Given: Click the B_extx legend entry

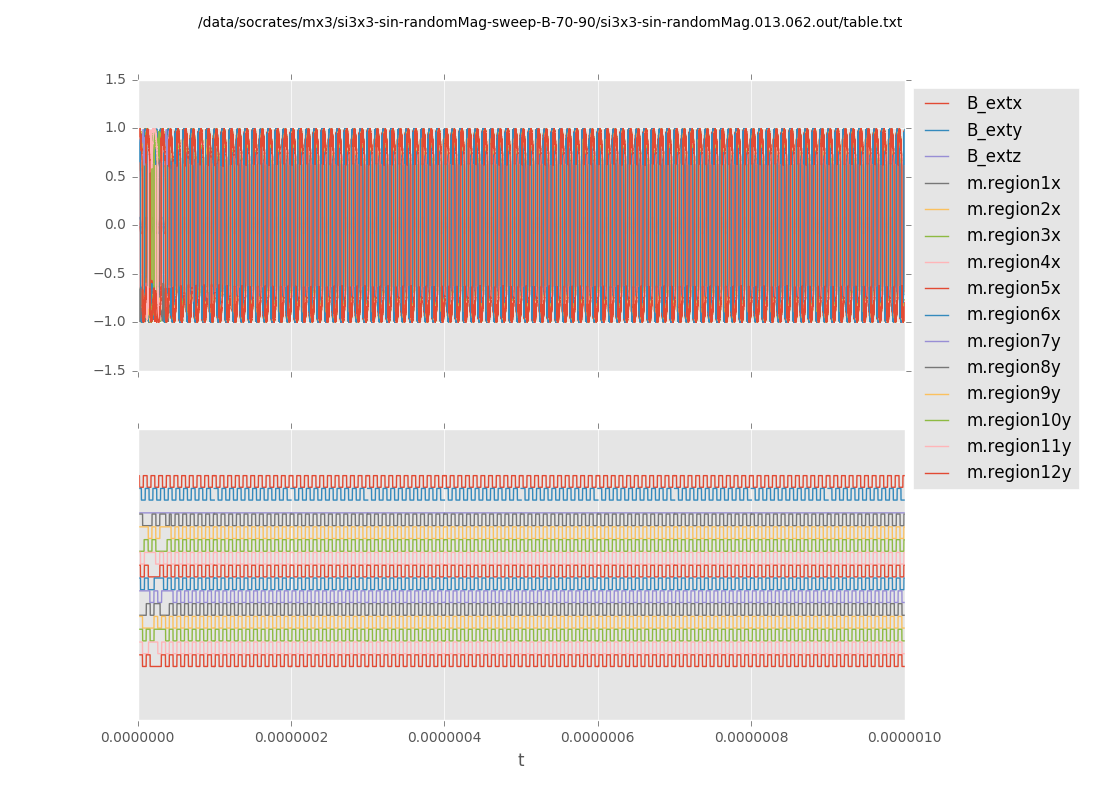Looking at the screenshot, I should 993,103.
